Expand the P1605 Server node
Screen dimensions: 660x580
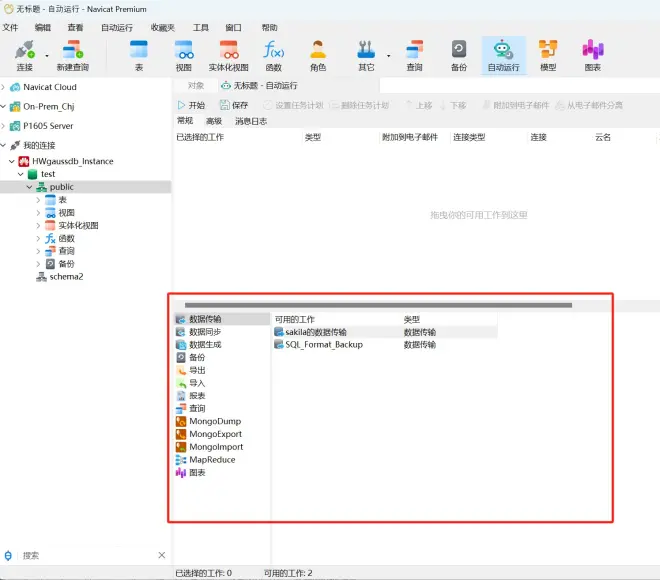[x=3, y=126]
